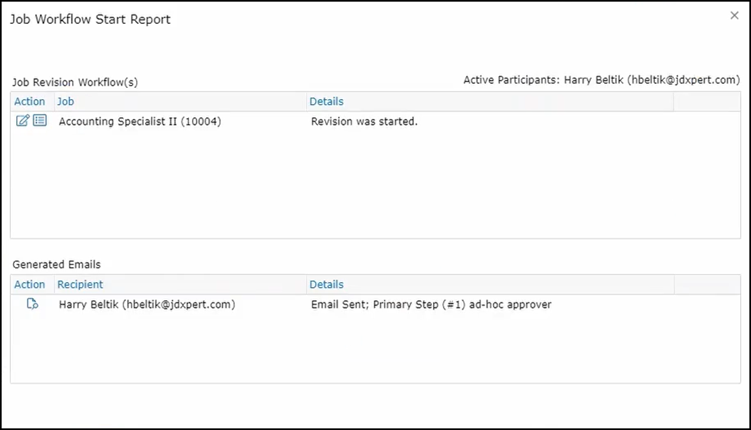Click the blank last header in emails table
This screenshot has height=430, width=751.
pos(706,284)
